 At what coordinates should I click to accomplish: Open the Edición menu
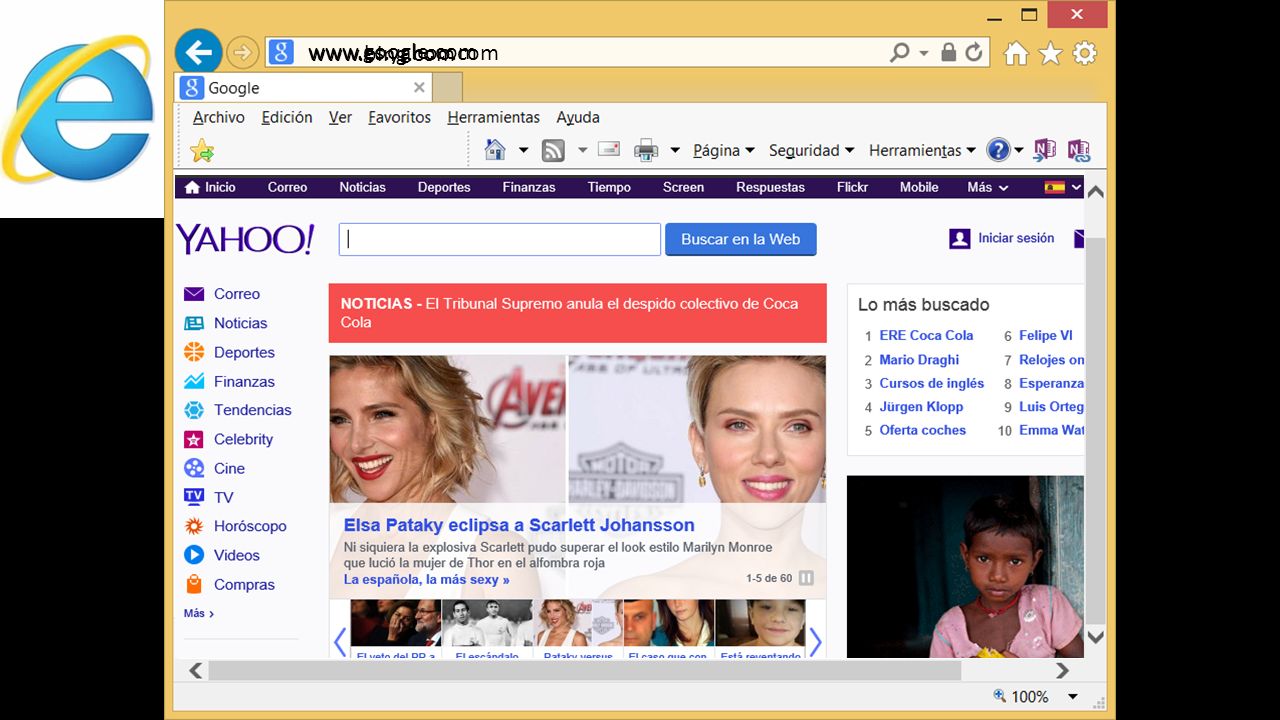click(287, 117)
